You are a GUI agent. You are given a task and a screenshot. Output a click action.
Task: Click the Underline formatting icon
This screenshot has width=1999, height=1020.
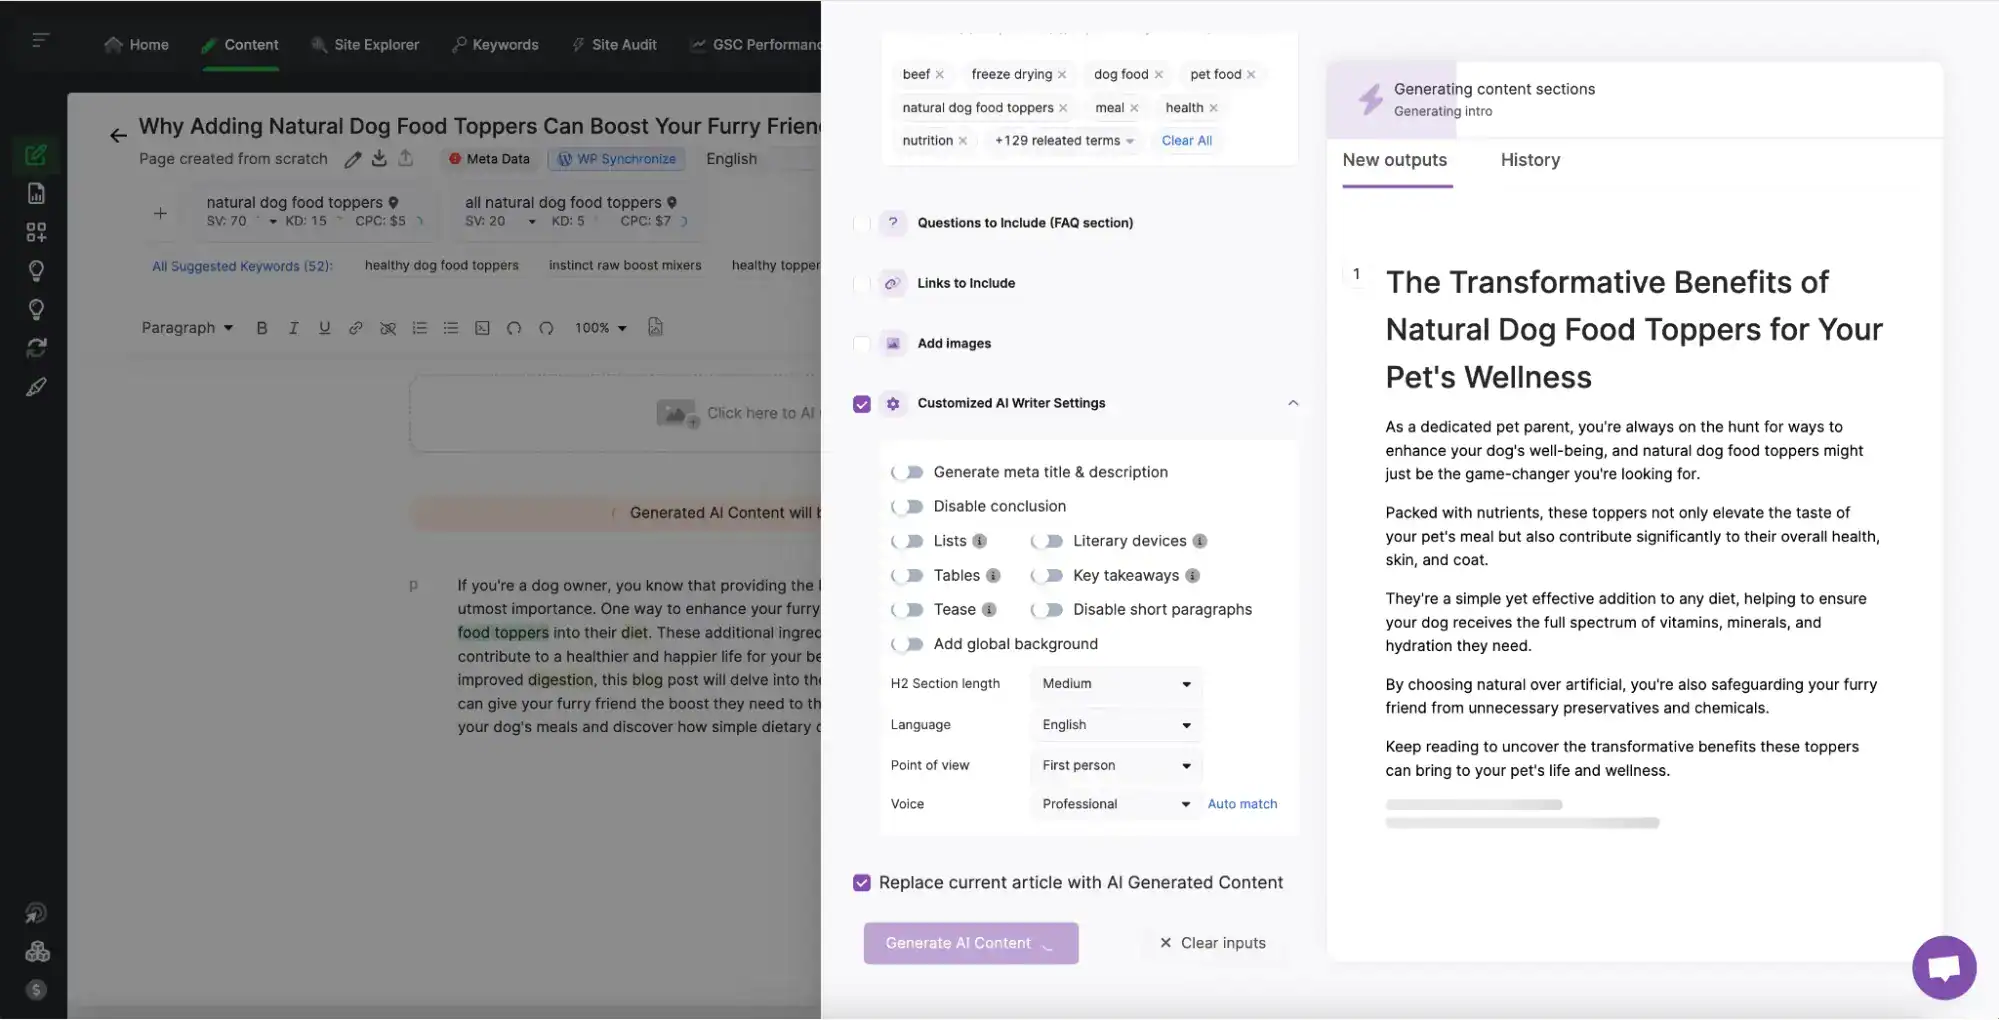pos(324,328)
